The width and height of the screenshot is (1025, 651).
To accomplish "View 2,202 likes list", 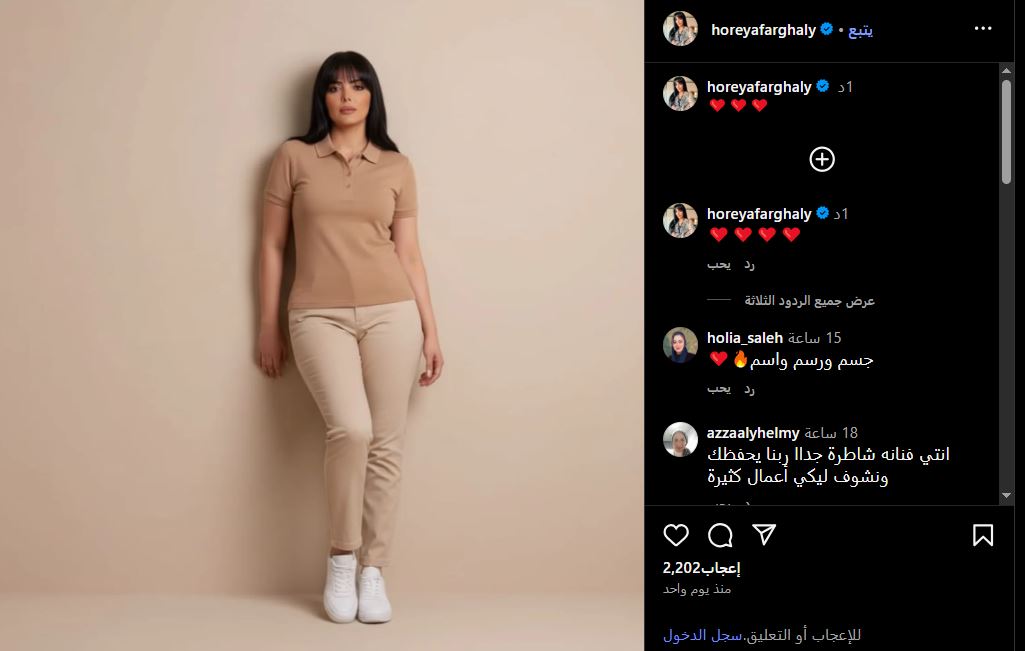I will 701,568.
